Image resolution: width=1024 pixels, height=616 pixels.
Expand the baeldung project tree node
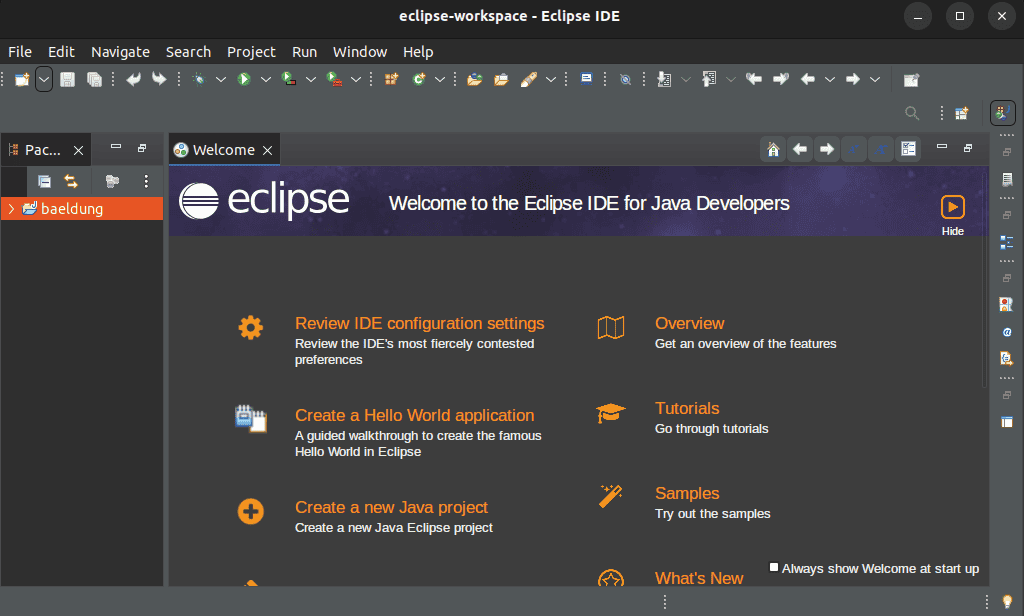11,209
